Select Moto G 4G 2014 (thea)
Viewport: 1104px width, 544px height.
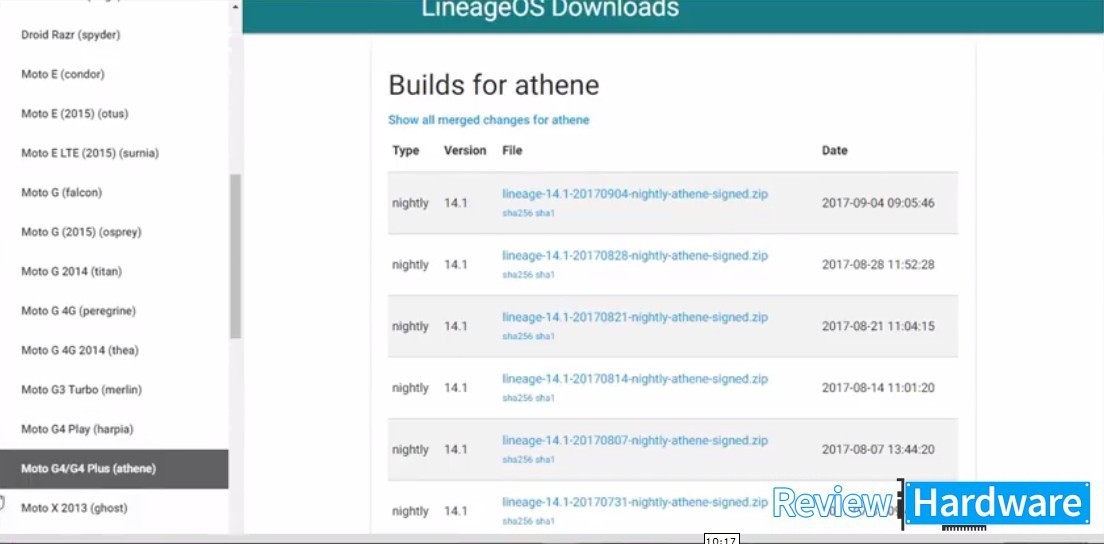coord(80,350)
